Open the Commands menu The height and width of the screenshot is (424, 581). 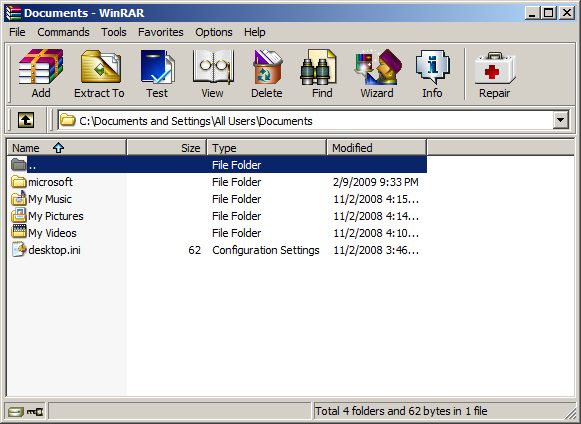coord(63,32)
